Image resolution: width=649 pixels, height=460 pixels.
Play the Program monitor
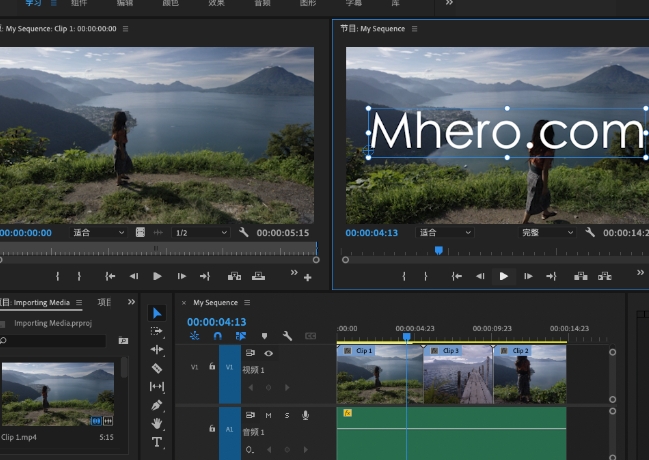(x=503, y=276)
